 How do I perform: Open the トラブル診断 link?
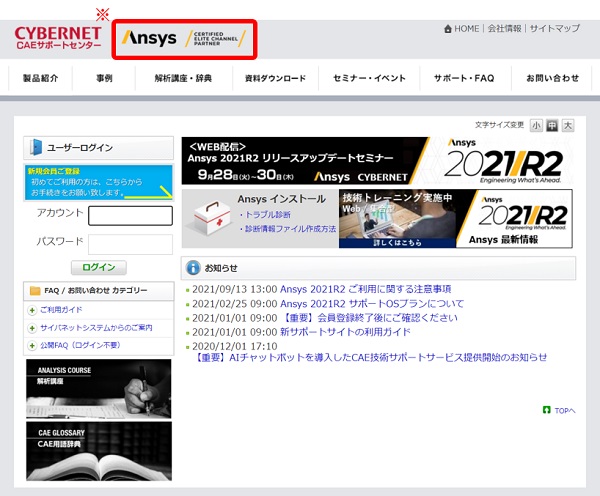268,215
